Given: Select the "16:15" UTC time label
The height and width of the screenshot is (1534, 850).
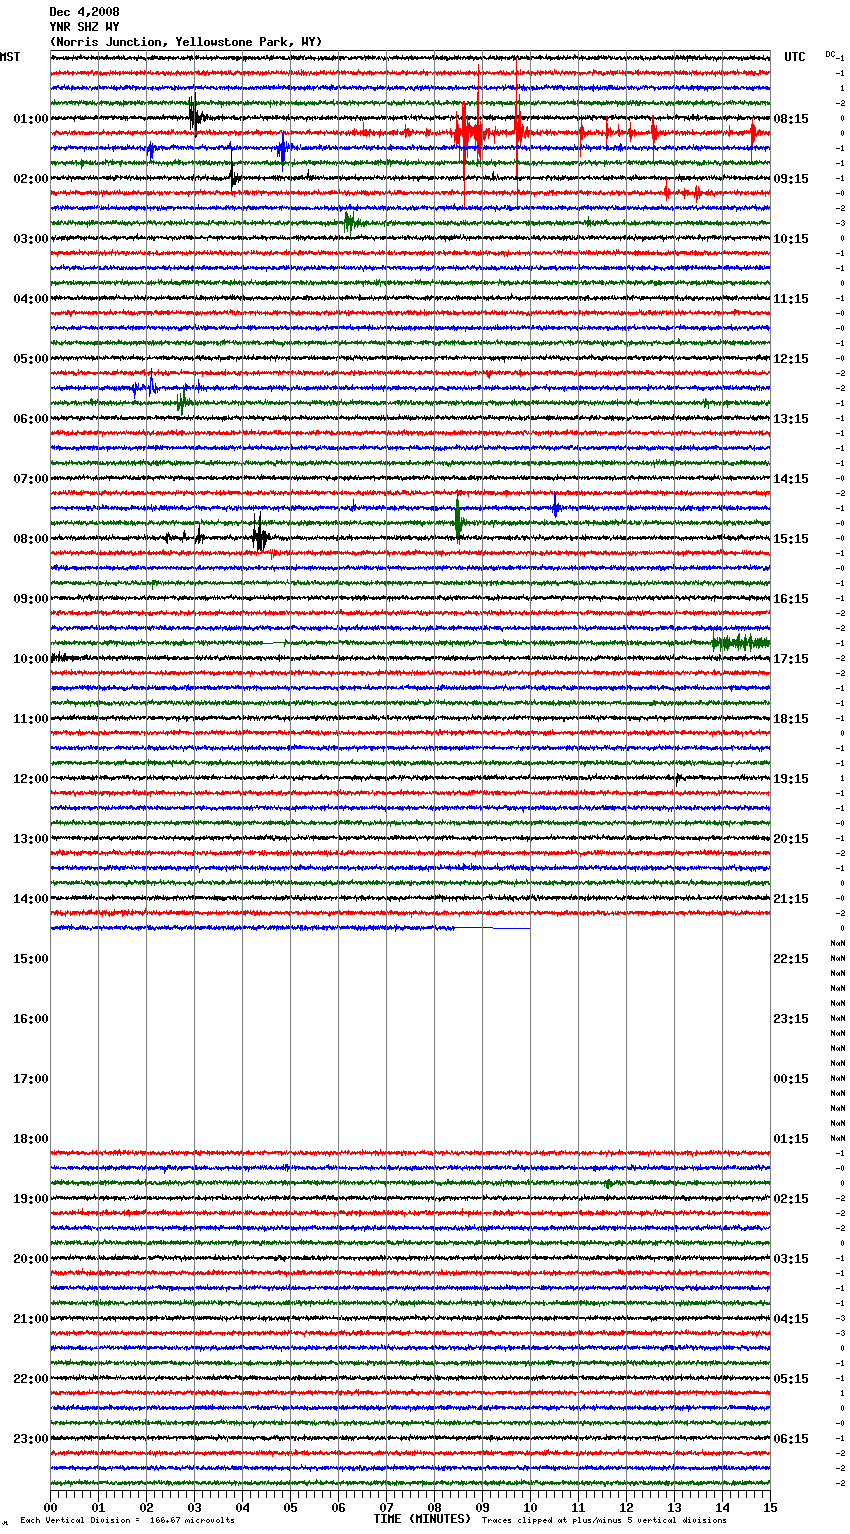Looking at the screenshot, I should pos(791,599).
